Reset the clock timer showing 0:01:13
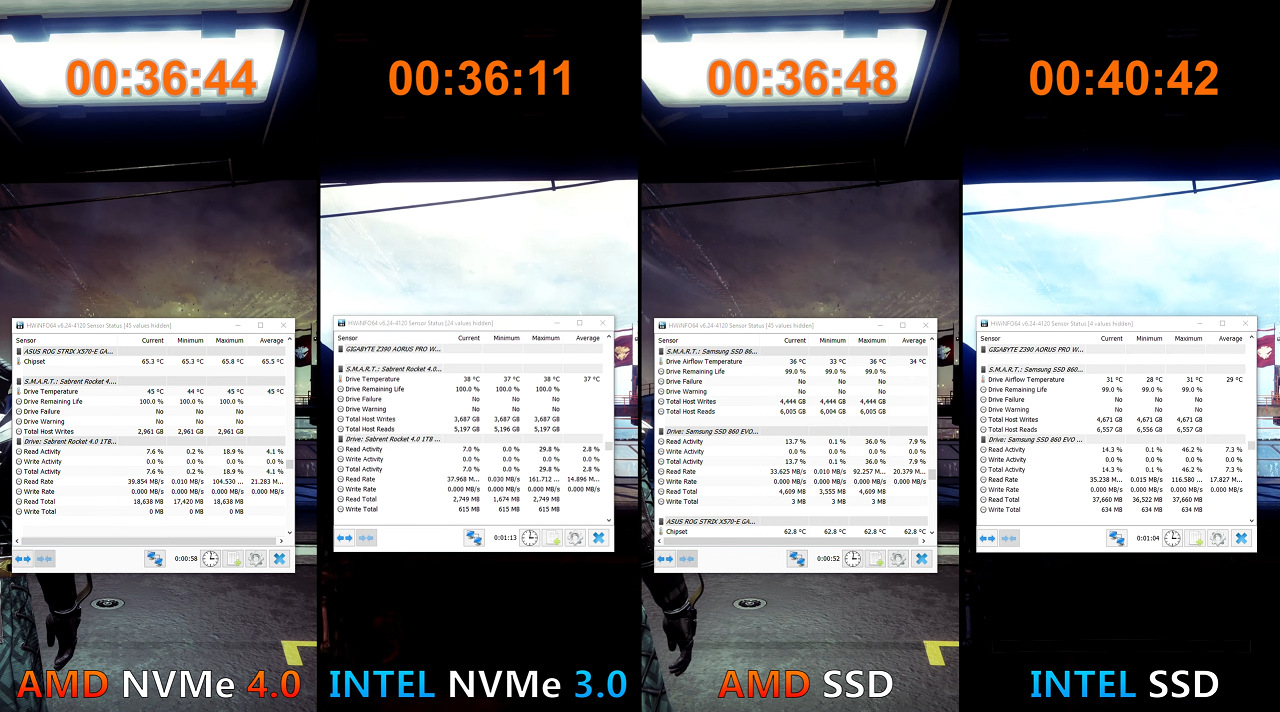1280x712 pixels. click(530, 537)
